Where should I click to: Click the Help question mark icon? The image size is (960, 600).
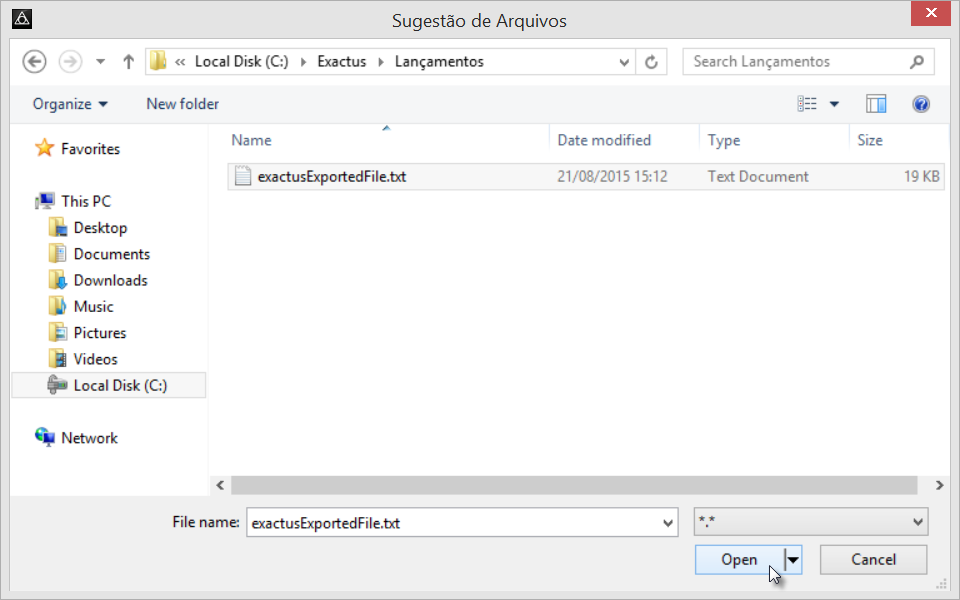coord(921,104)
